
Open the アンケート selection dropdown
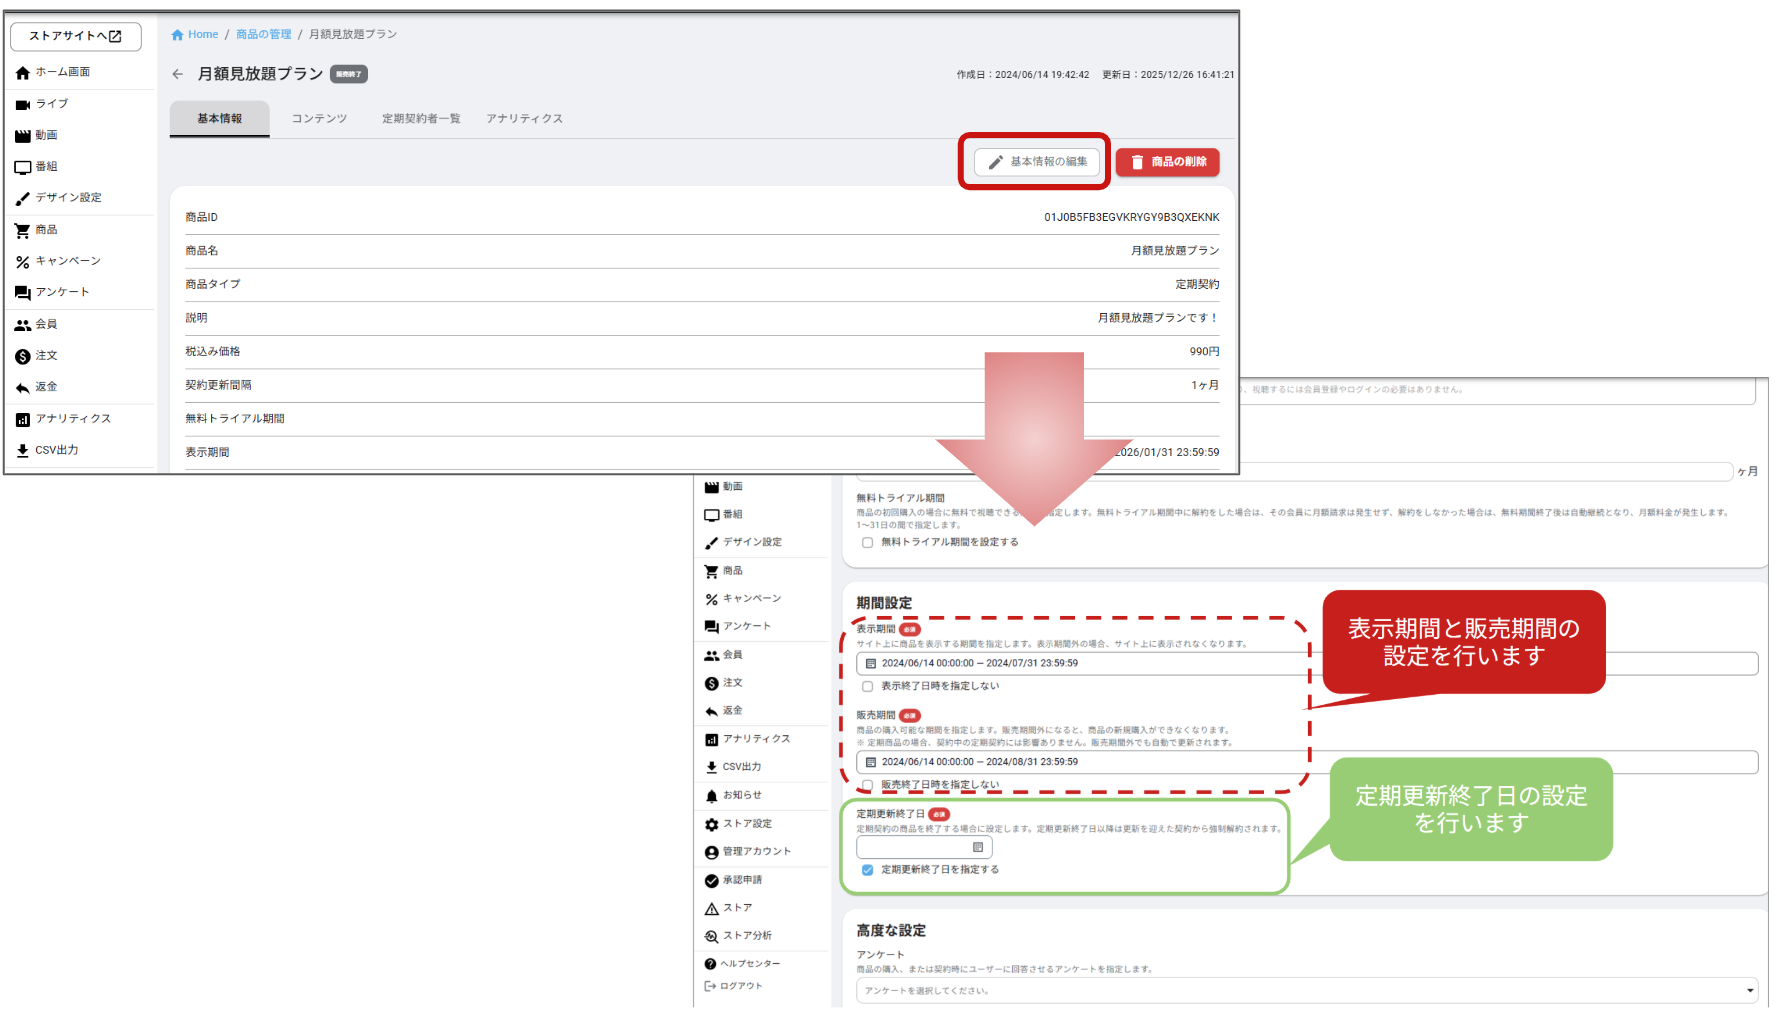[1306, 991]
